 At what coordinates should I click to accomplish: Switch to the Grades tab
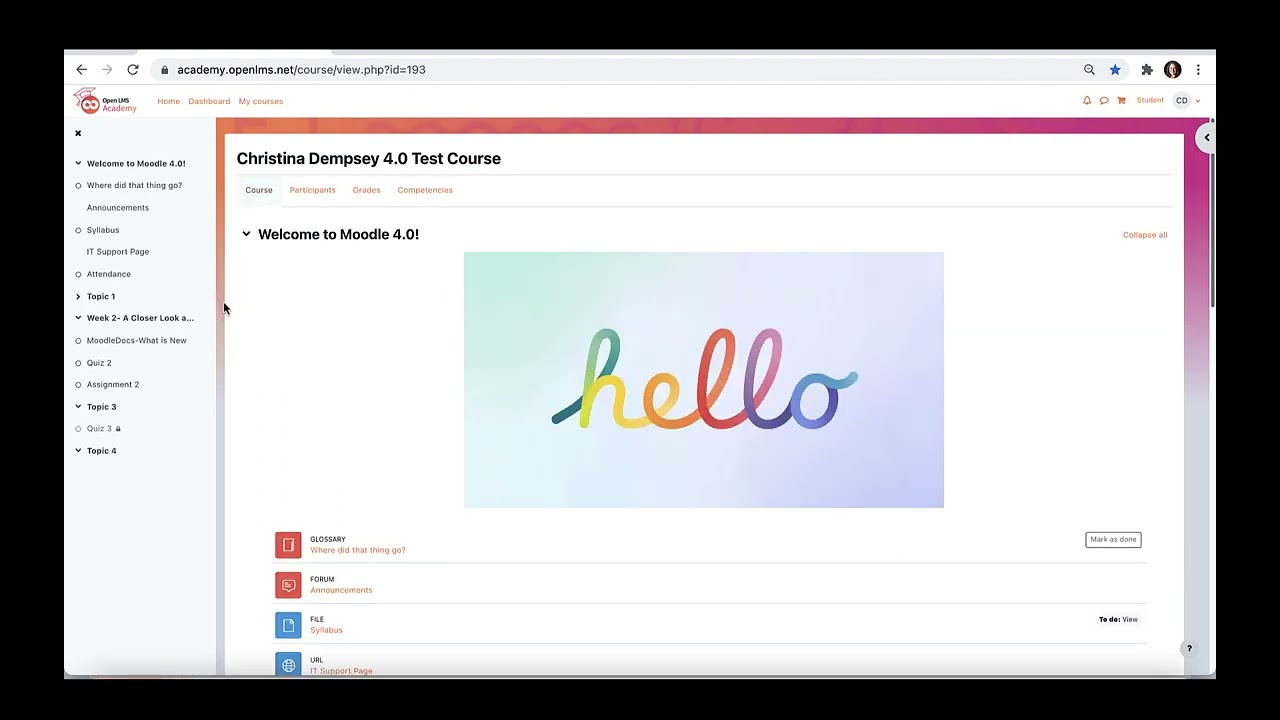point(366,190)
